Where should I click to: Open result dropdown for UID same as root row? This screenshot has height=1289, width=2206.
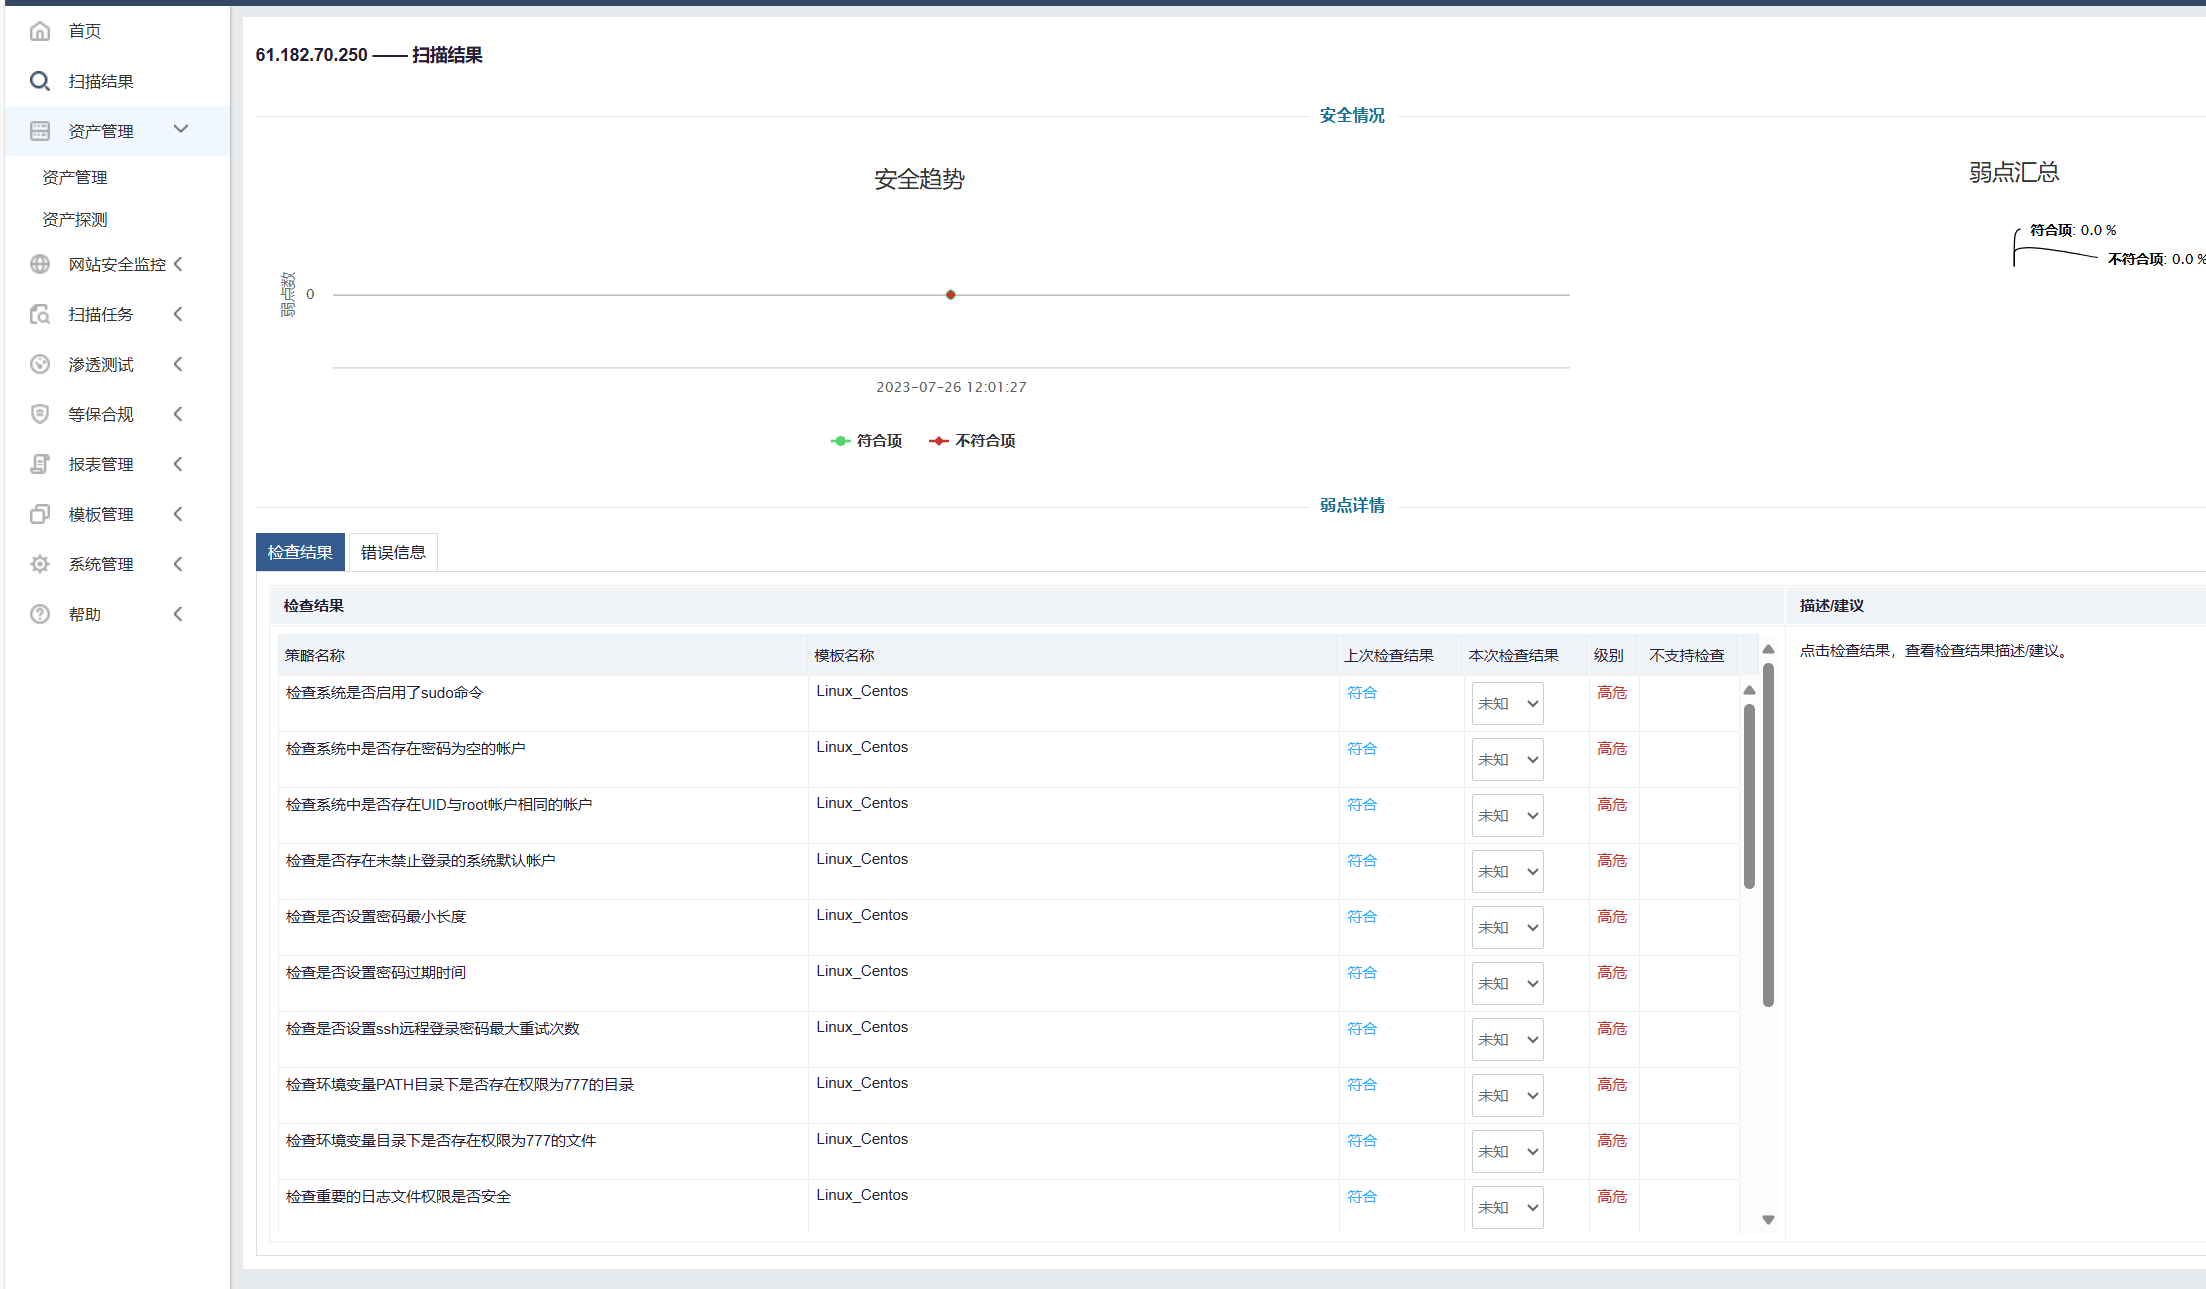pyautogui.click(x=1507, y=816)
